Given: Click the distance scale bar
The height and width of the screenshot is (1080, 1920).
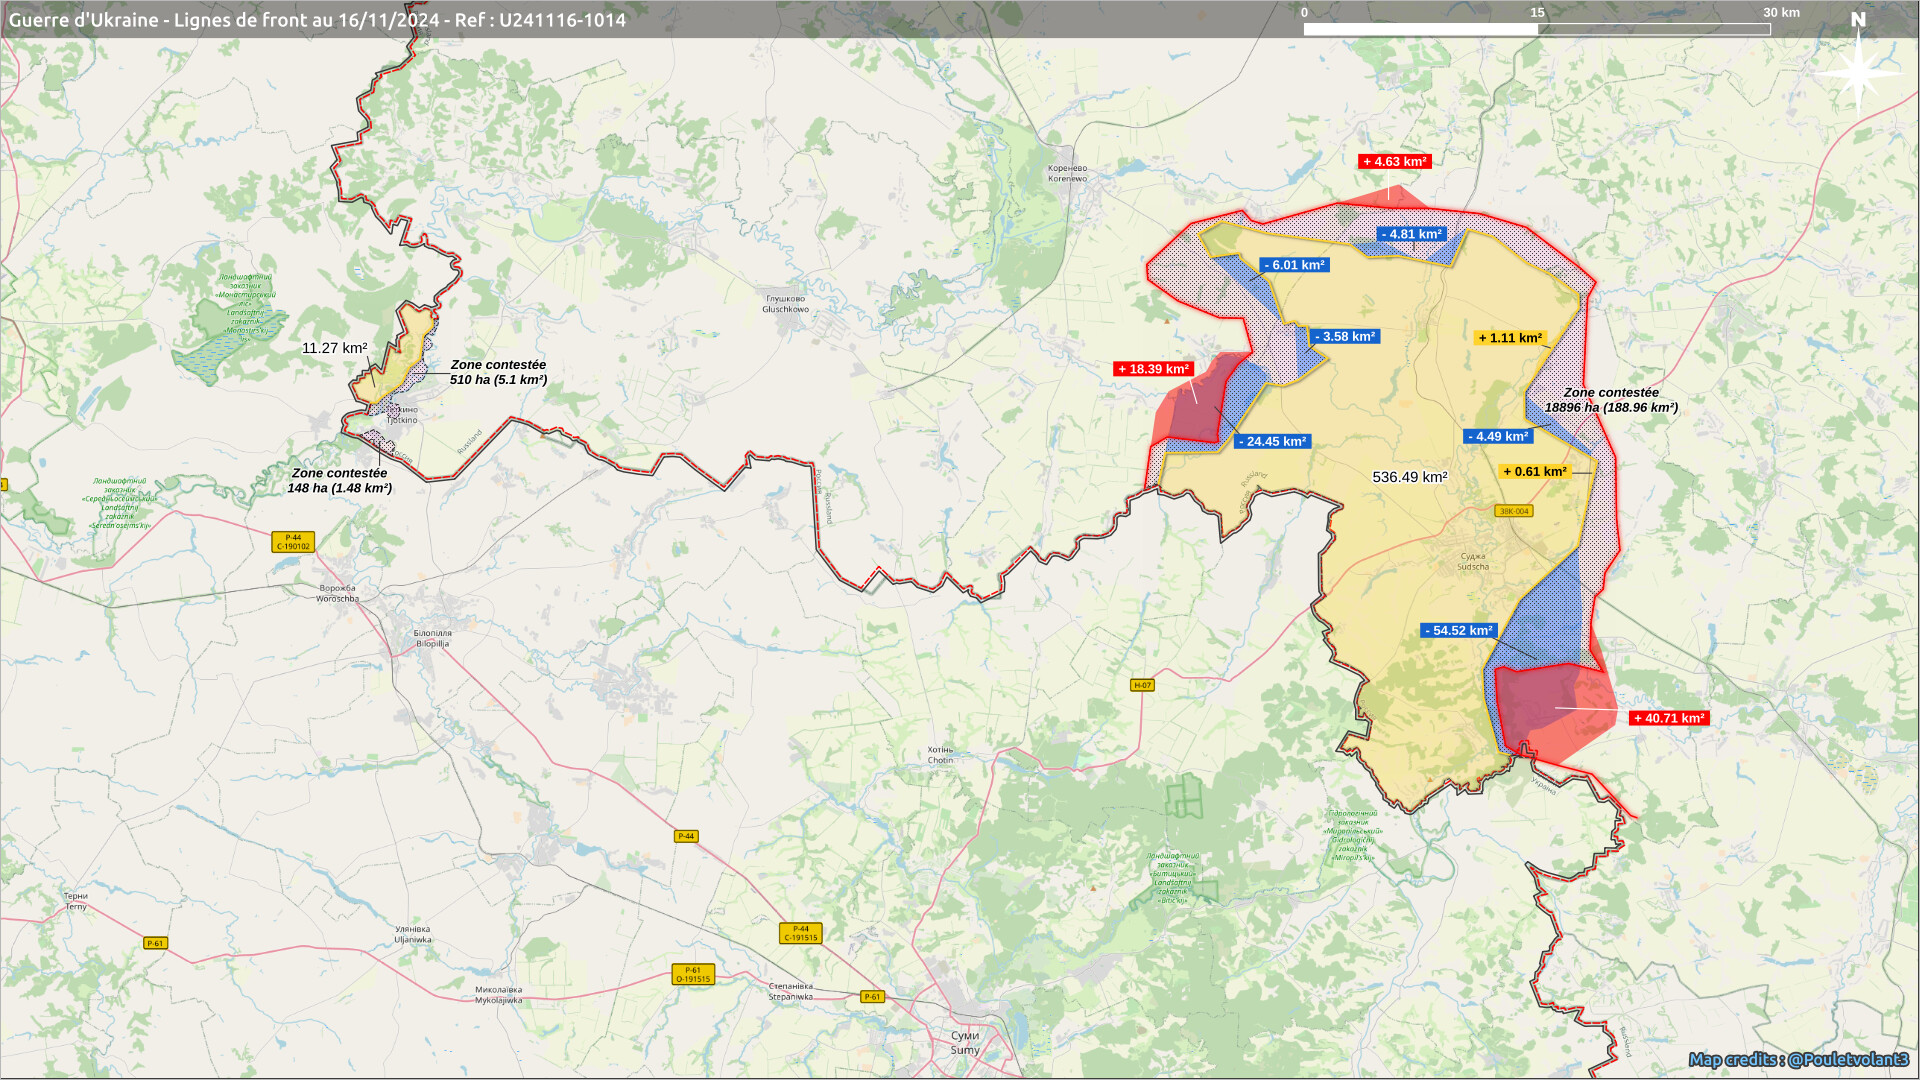Looking at the screenshot, I should 1536,29.
